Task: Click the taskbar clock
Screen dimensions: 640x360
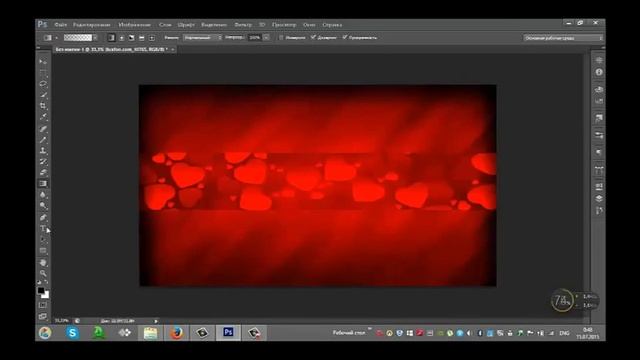Action: pyautogui.click(x=587, y=333)
